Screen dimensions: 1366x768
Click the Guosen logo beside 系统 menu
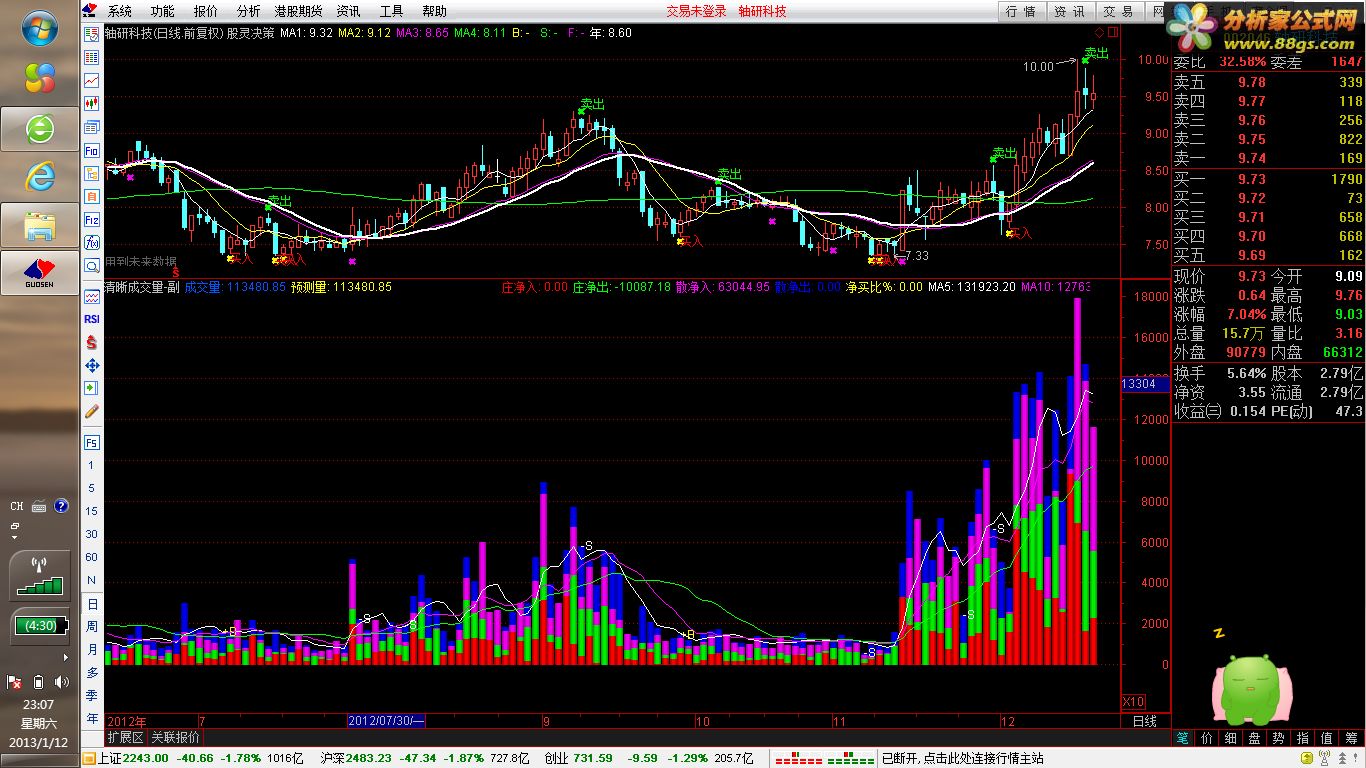coord(91,11)
